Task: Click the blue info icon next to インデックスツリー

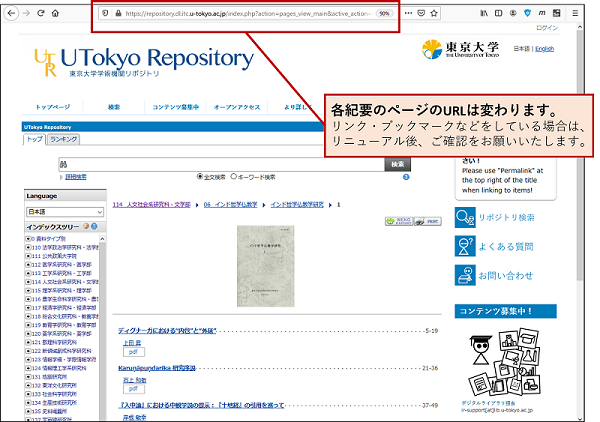Action: pyautogui.click(x=94, y=226)
